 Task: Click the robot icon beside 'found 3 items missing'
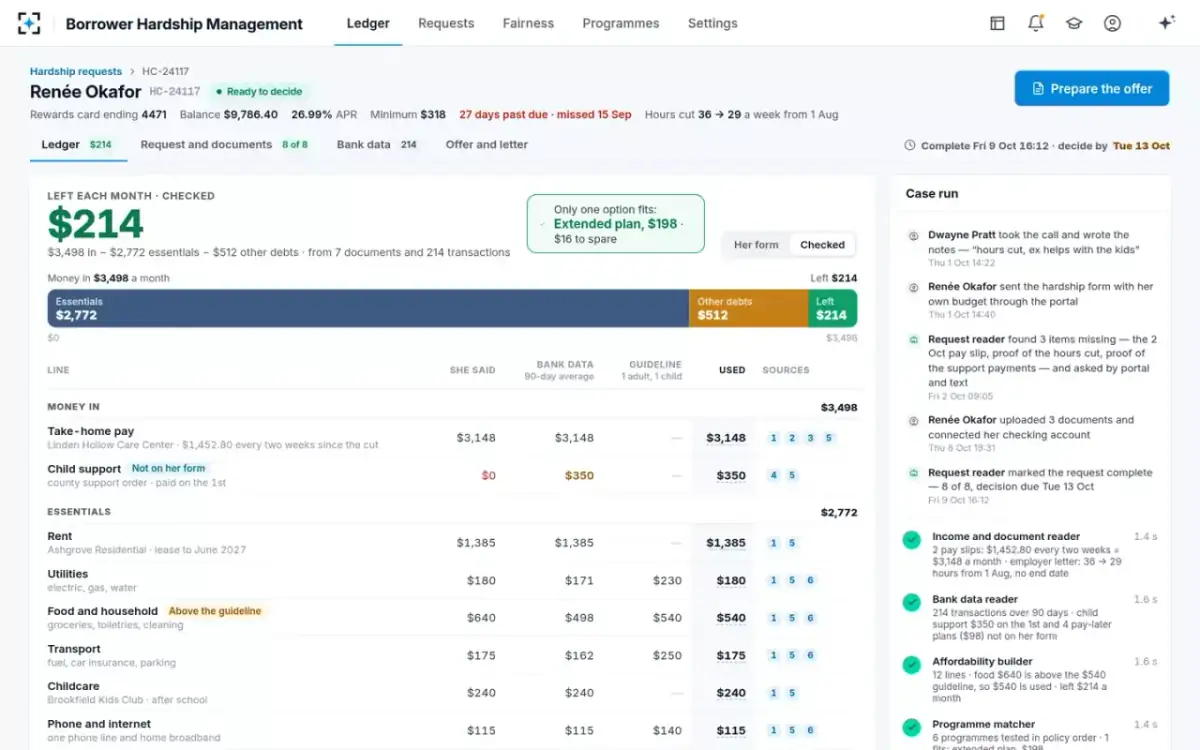click(x=913, y=340)
